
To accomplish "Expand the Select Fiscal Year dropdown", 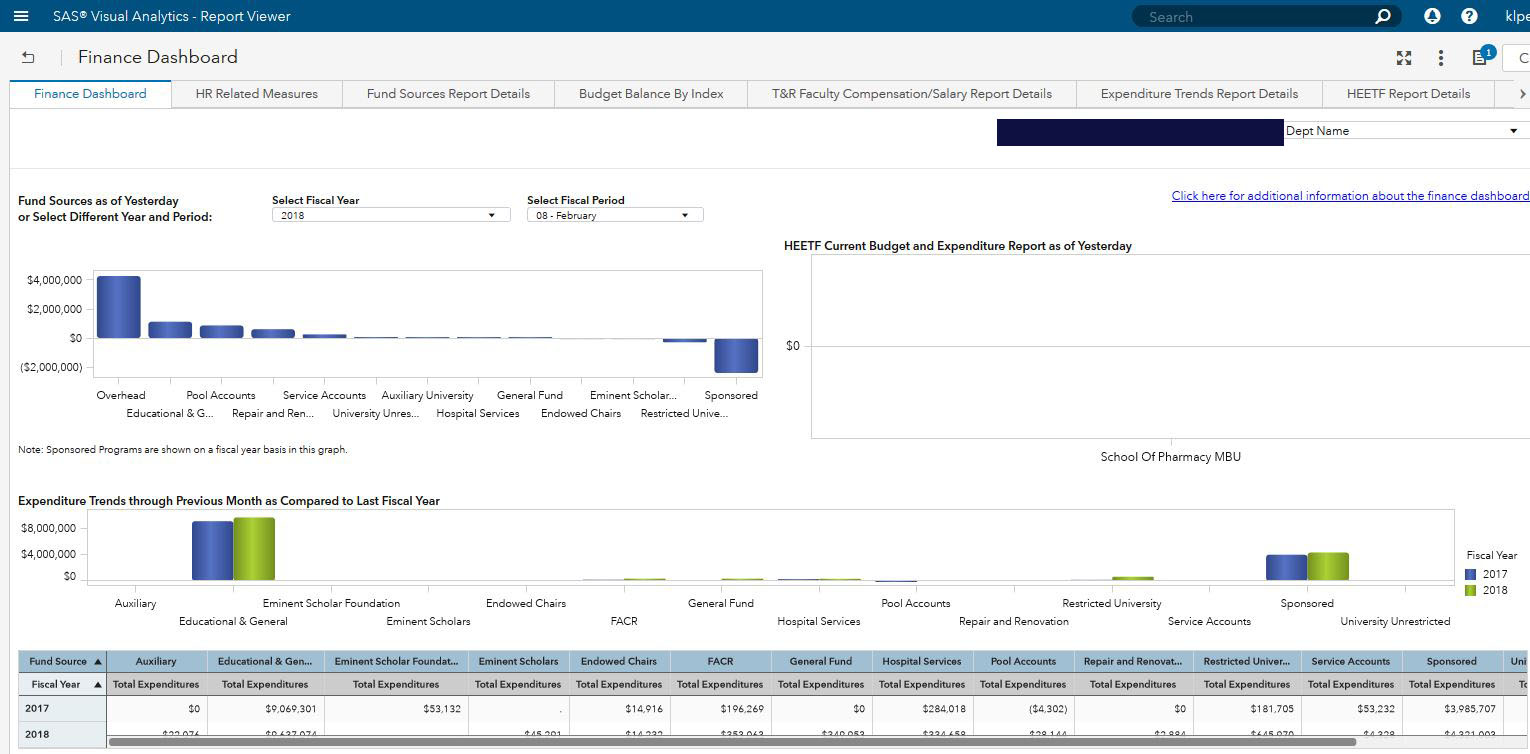I will [x=491, y=215].
